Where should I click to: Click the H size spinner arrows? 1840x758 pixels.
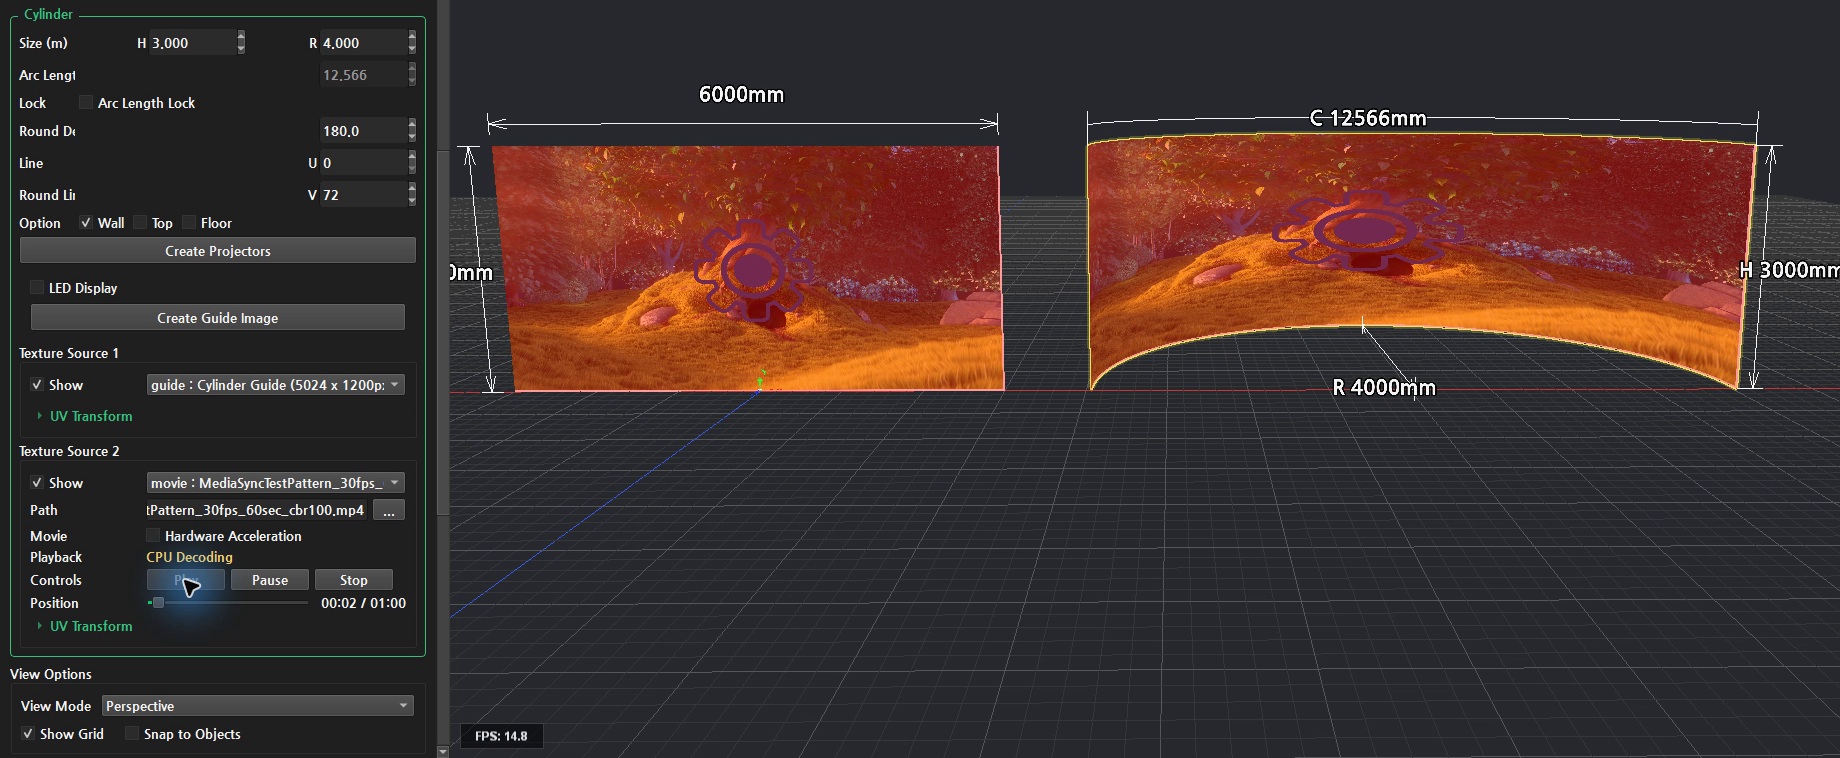click(241, 42)
